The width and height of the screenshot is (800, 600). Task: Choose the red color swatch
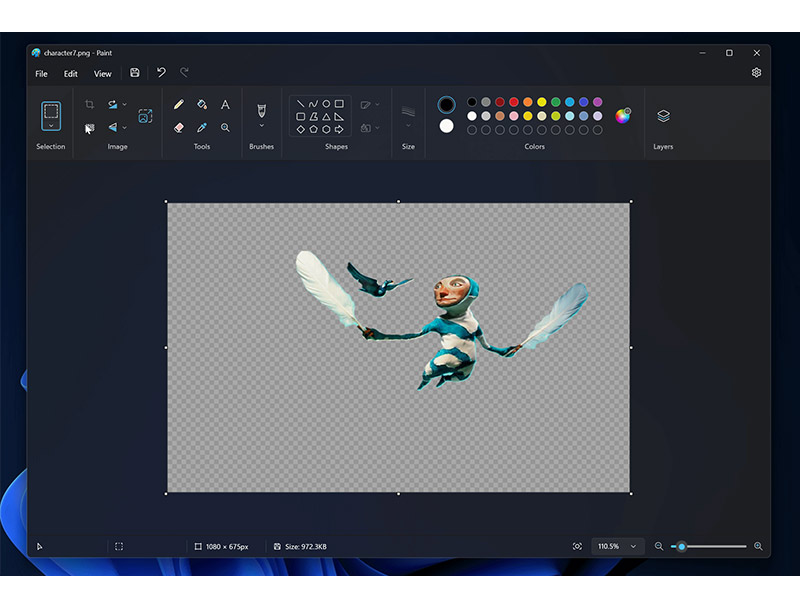click(x=514, y=102)
